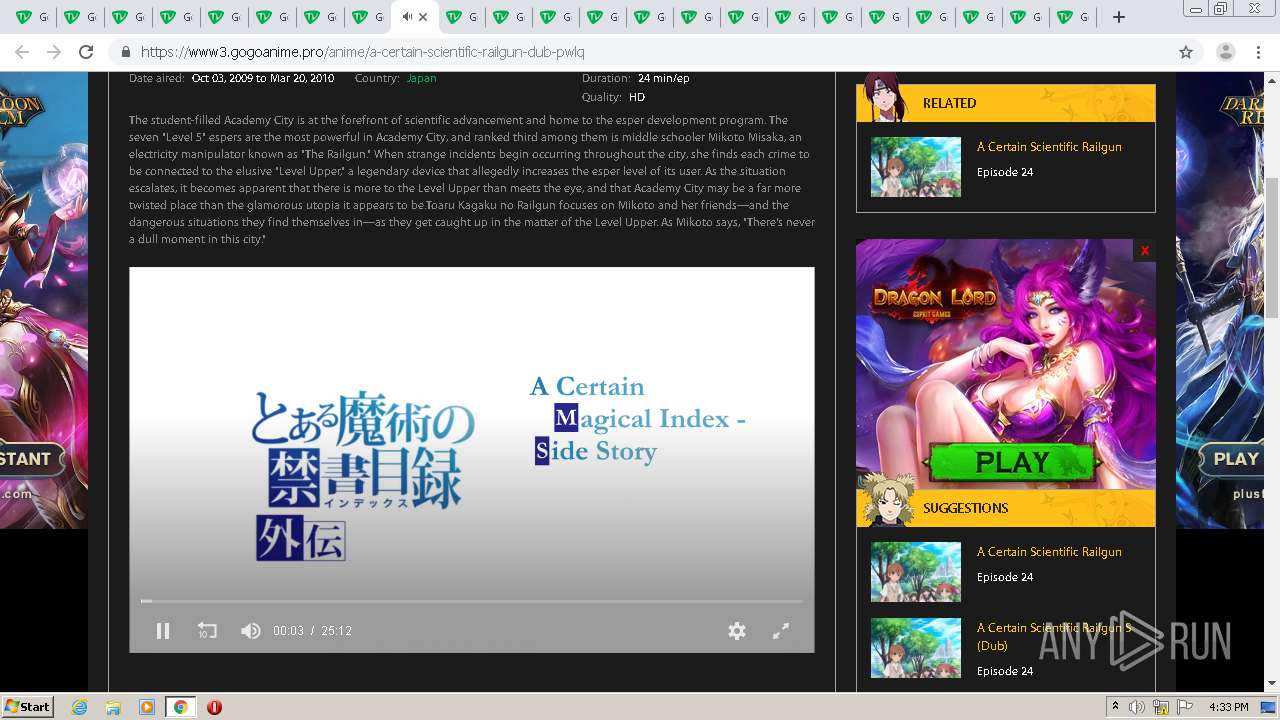Screen dimensions: 1280x720
Task: Open A Certain Scientific Railgun S (Dub)
Action: click(x=1055, y=636)
